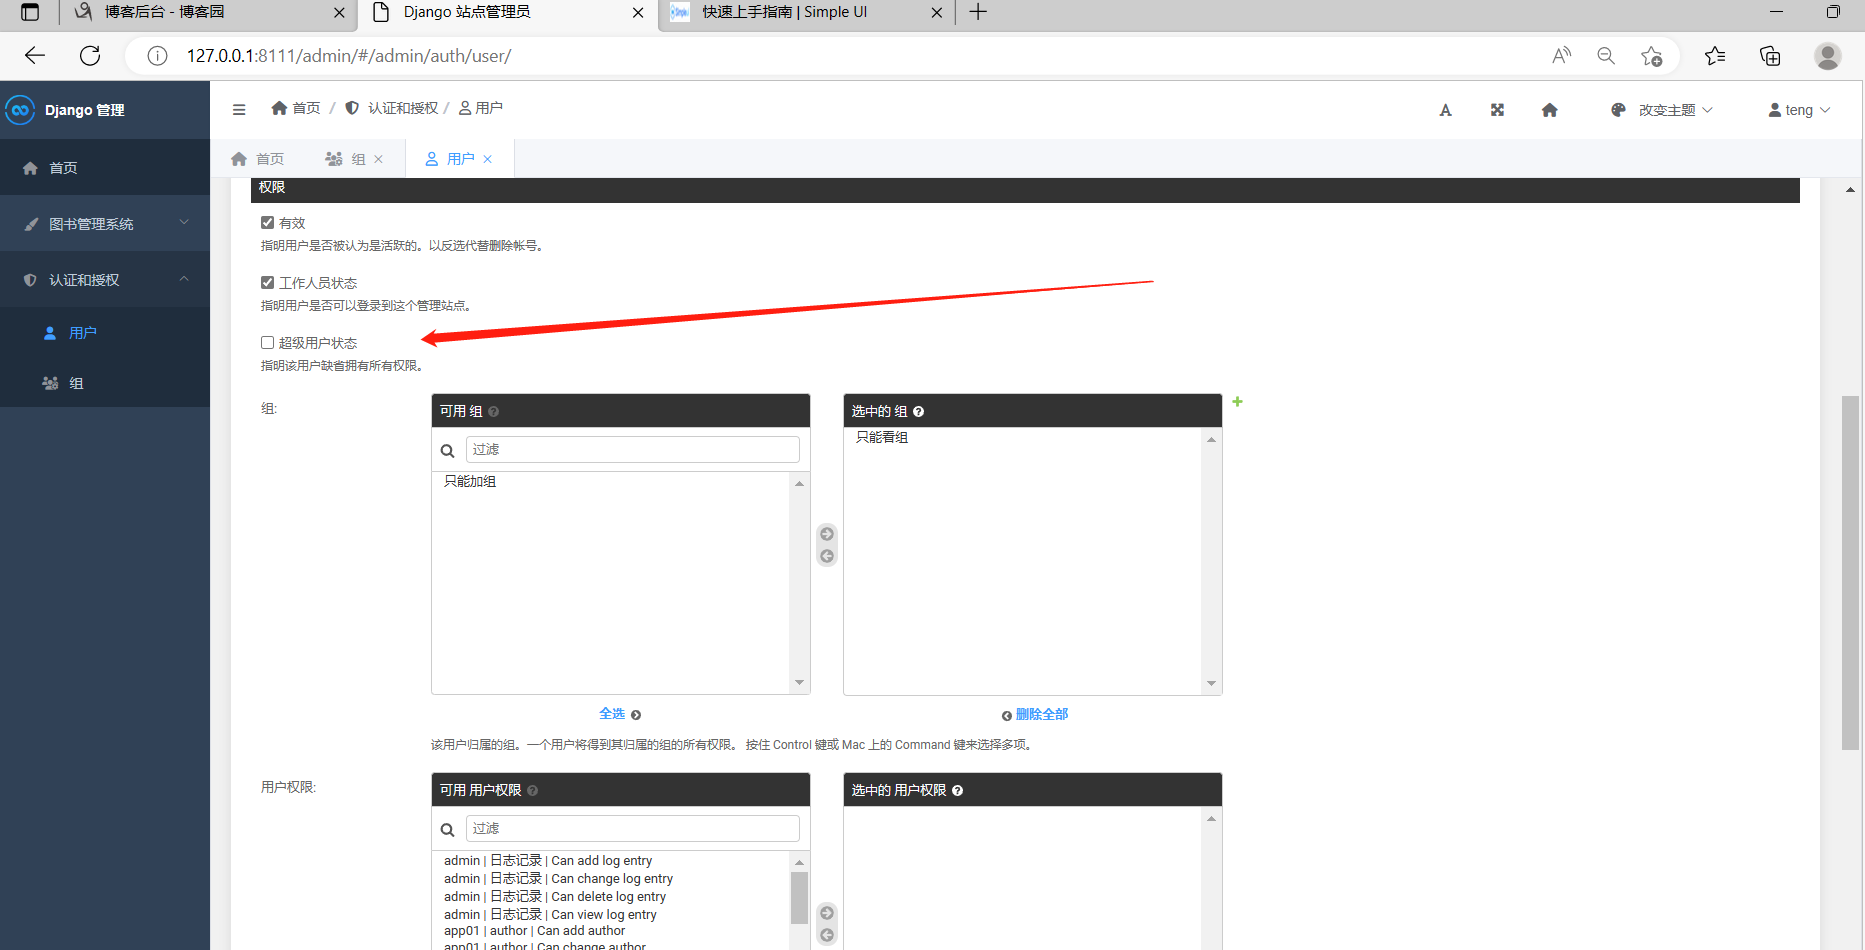Click the zoom magnifier icon in address bar

(x=1606, y=56)
